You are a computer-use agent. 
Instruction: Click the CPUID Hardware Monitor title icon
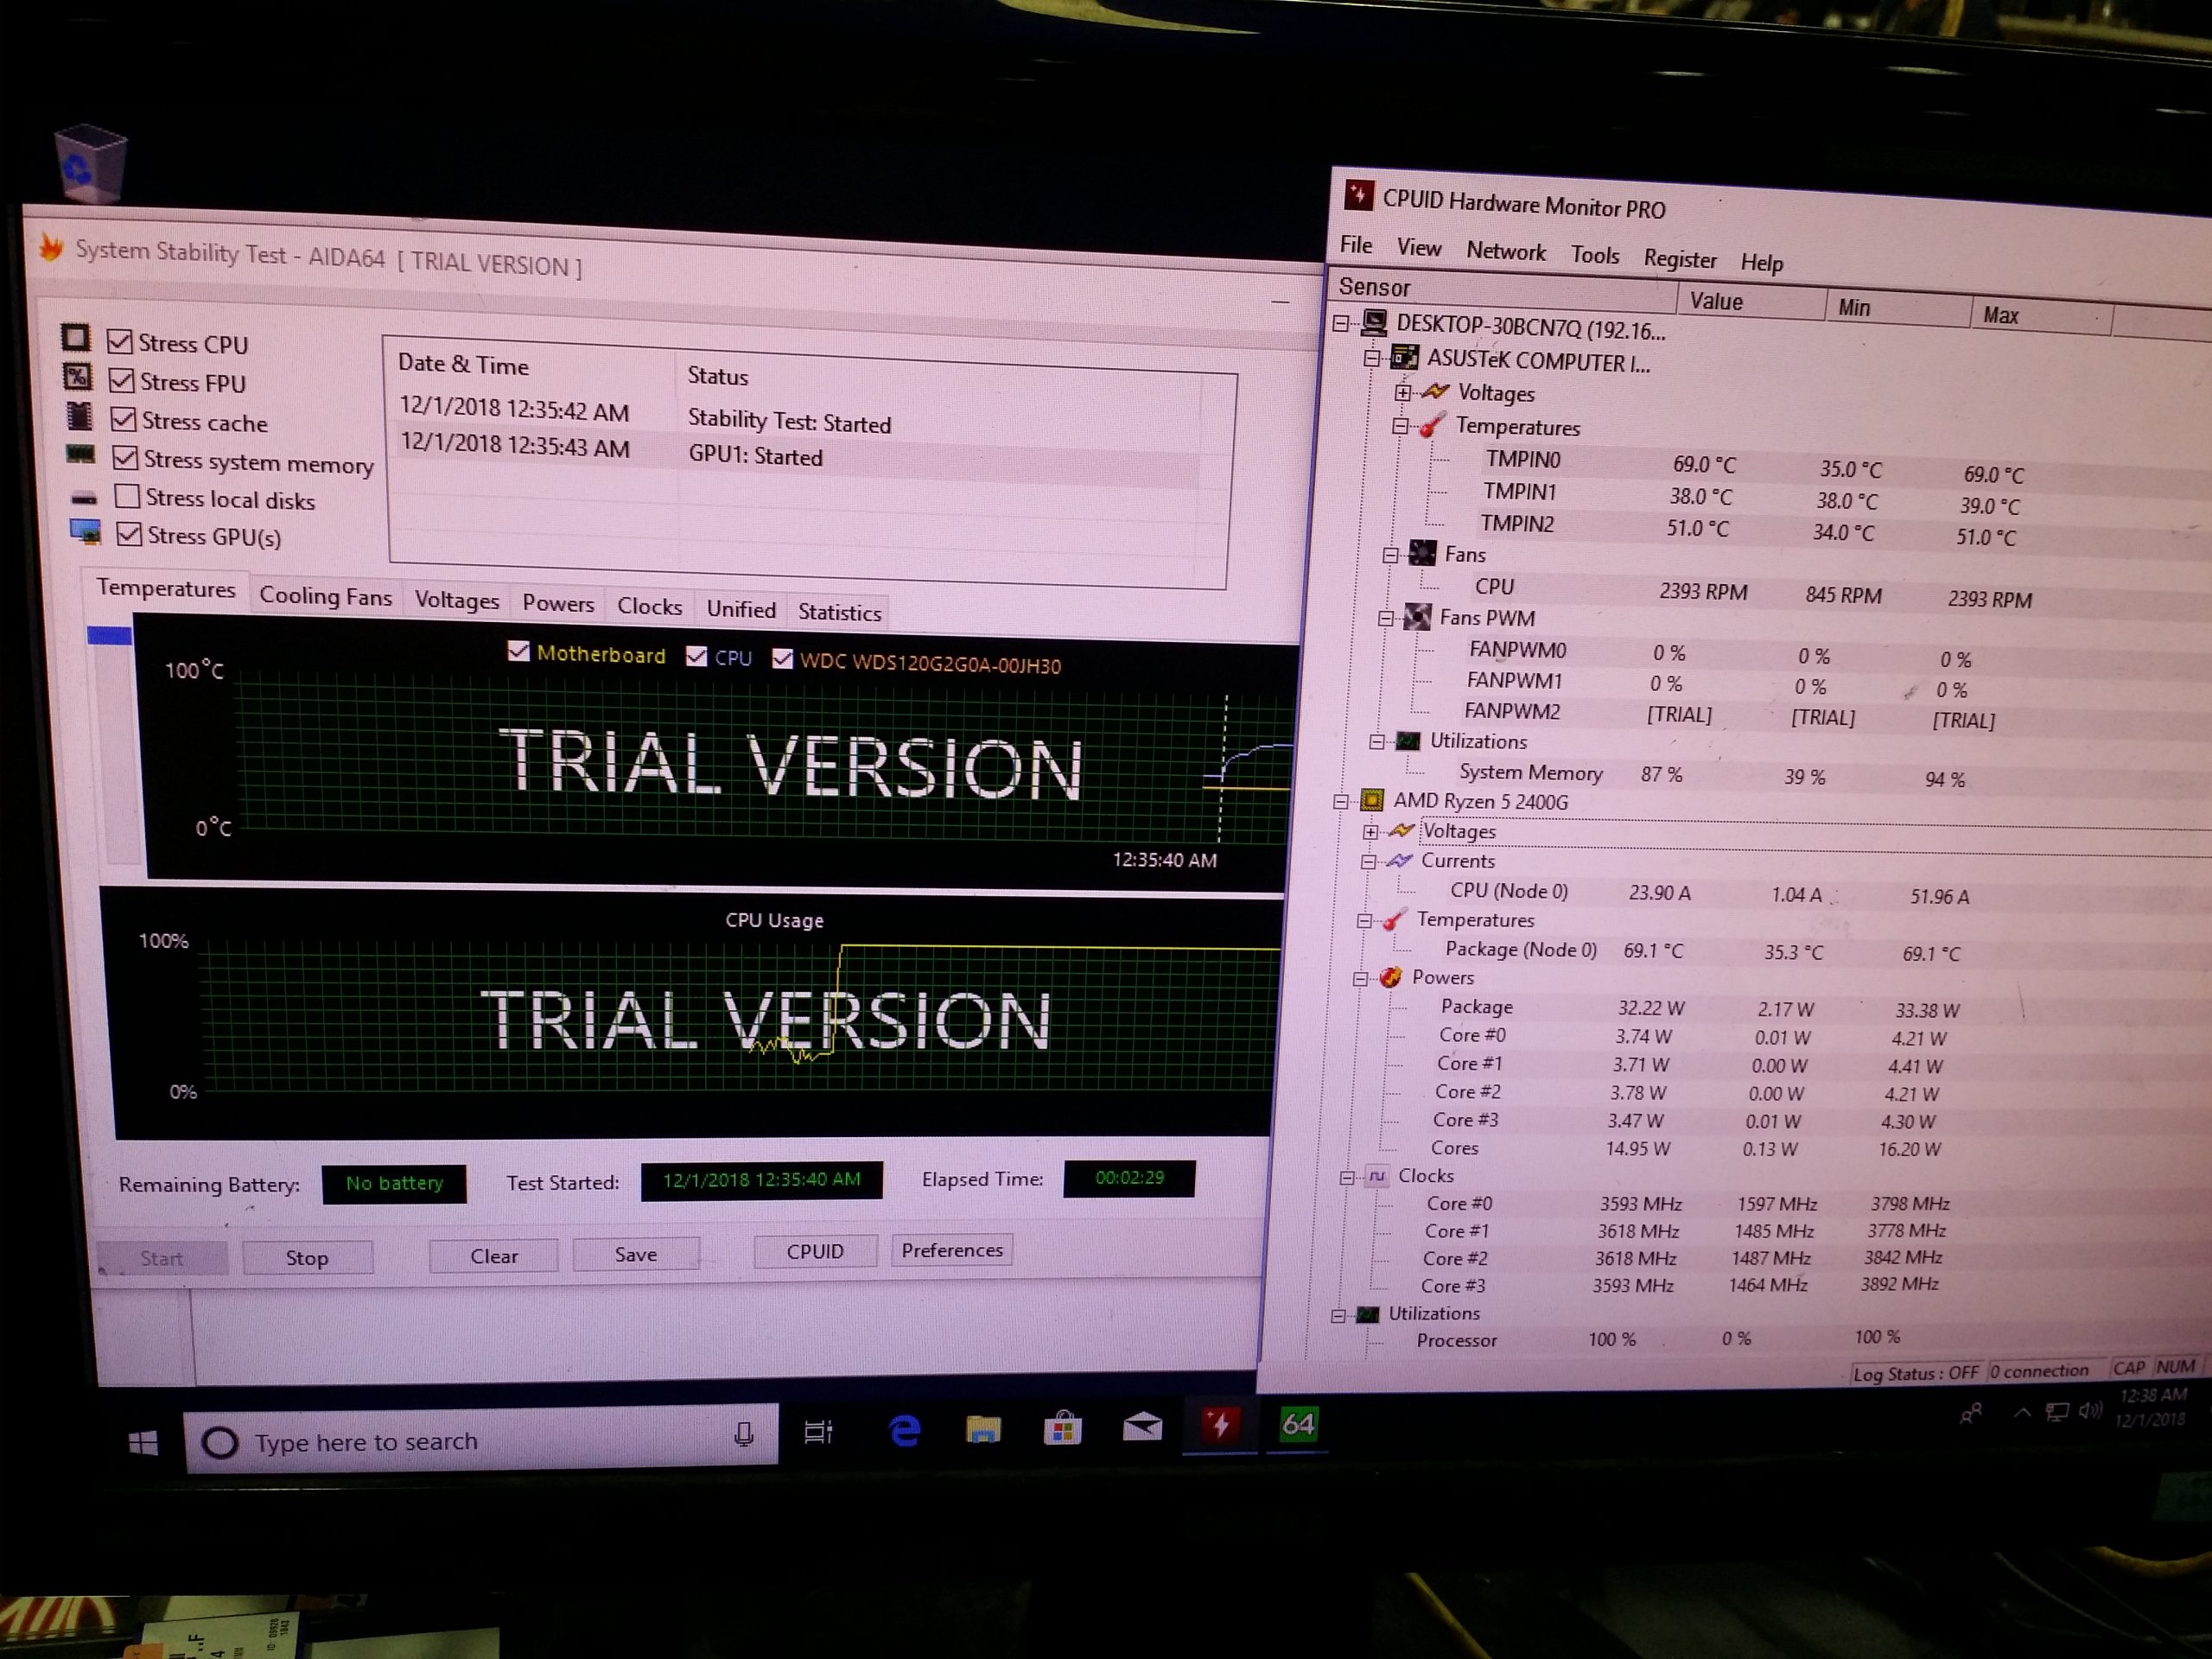coord(1358,194)
